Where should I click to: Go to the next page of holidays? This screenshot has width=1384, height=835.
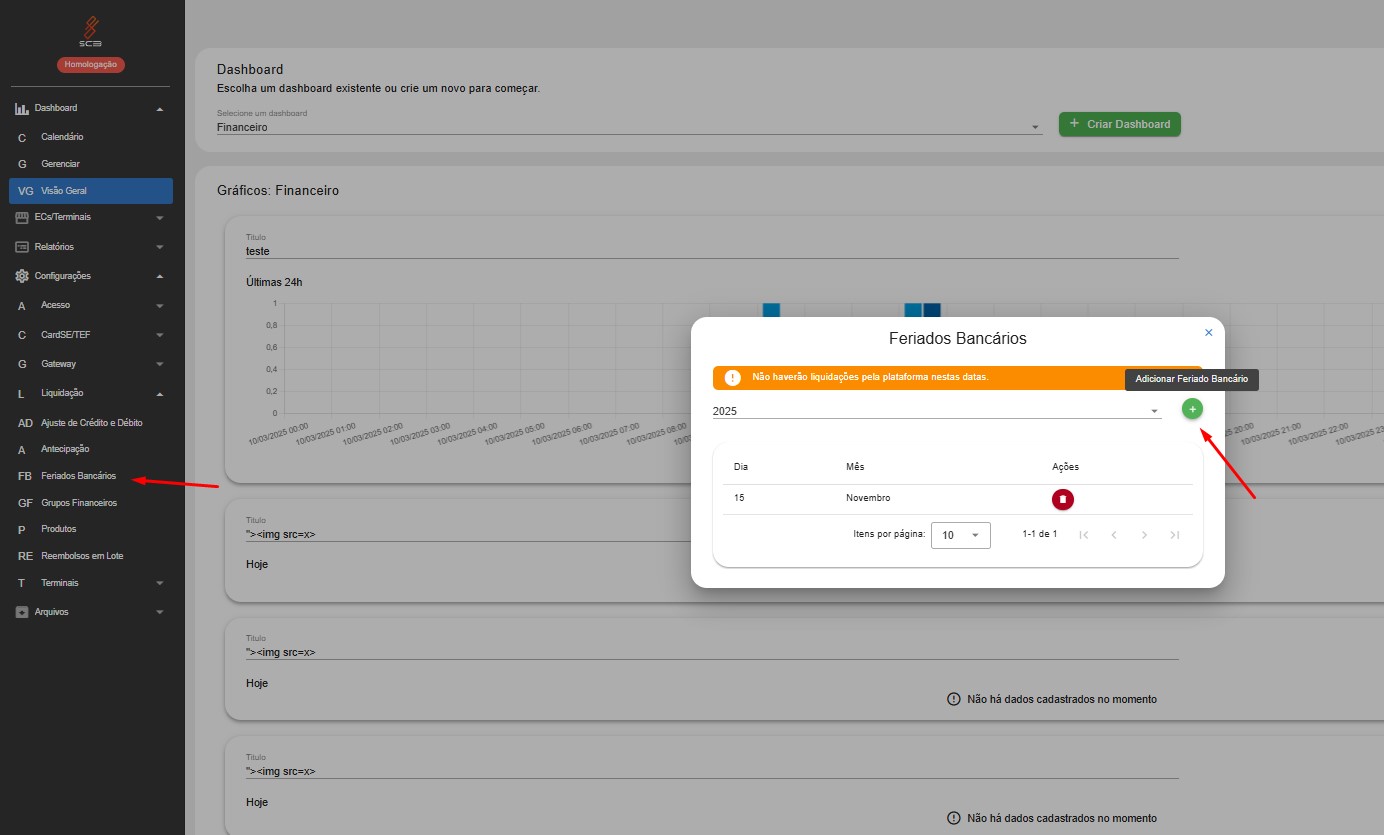1145,535
